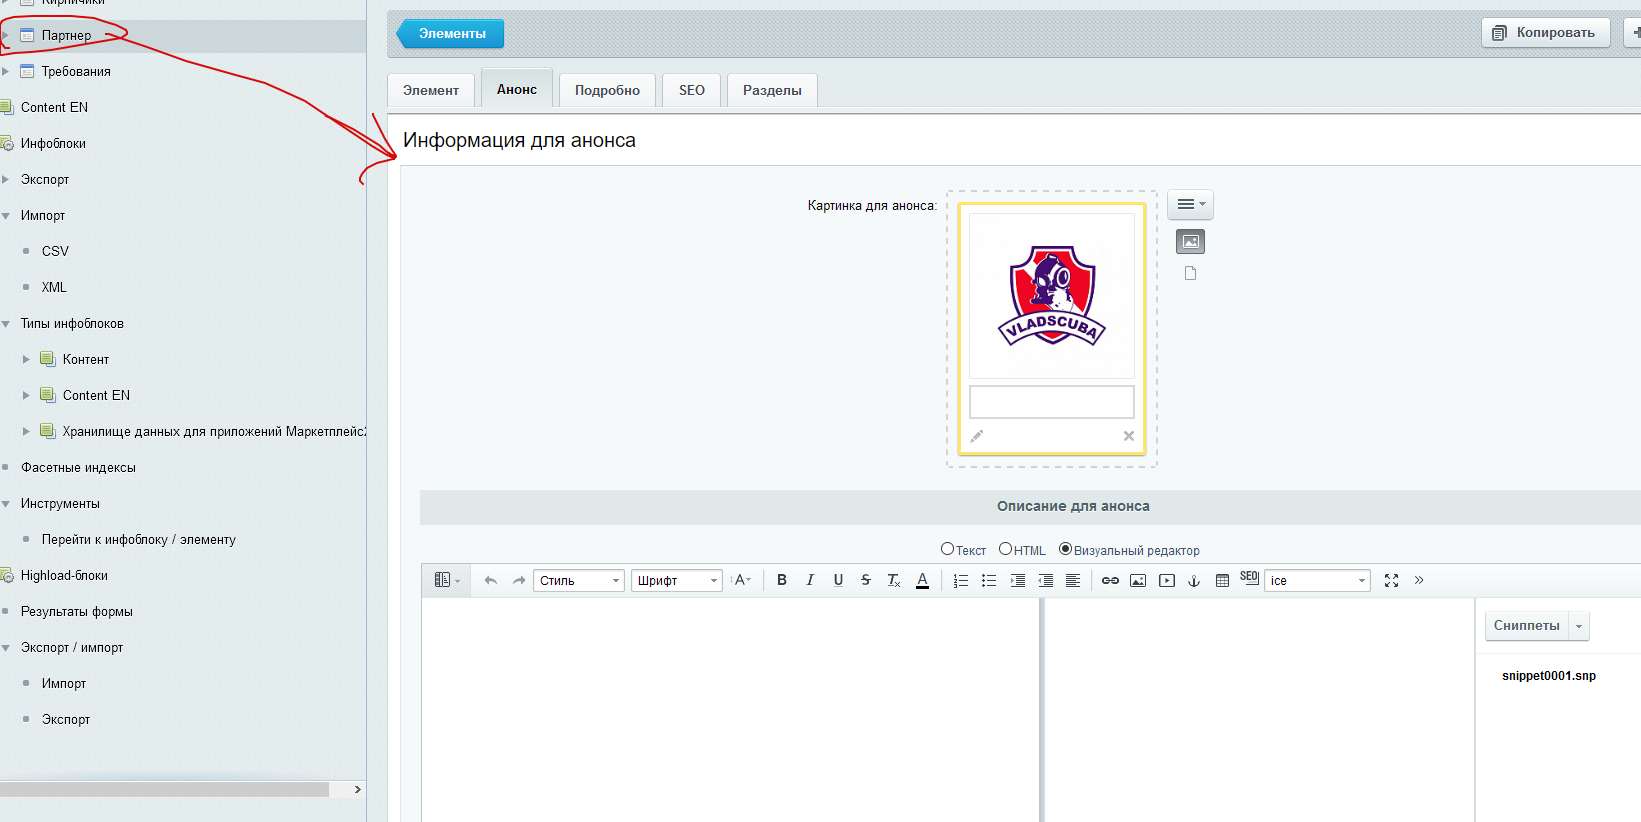This screenshot has width=1641, height=822.
Task: Collapse the Импорт tree node
Action: point(6,215)
